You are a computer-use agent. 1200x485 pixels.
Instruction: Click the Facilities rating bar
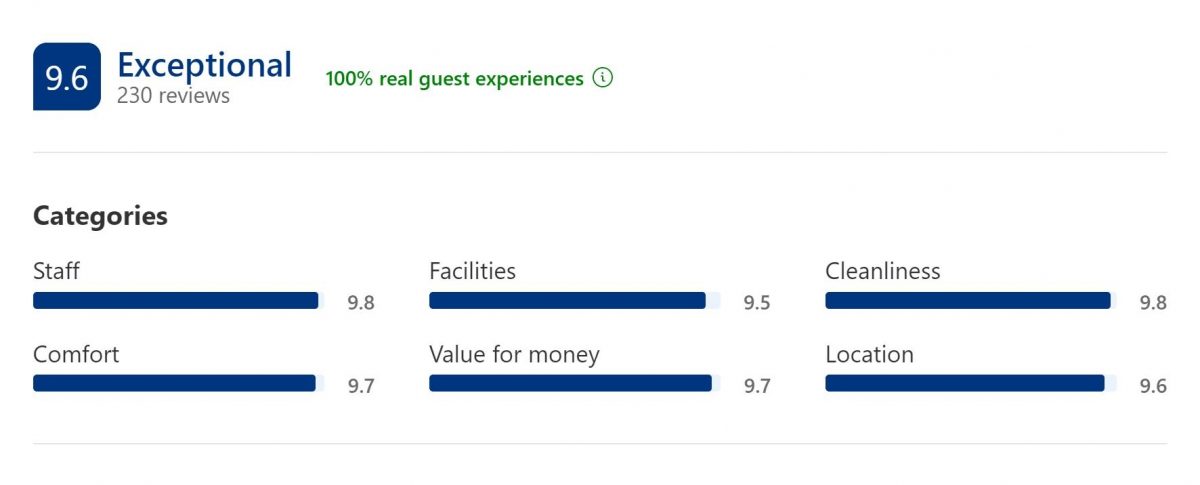(x=574, y=301)
